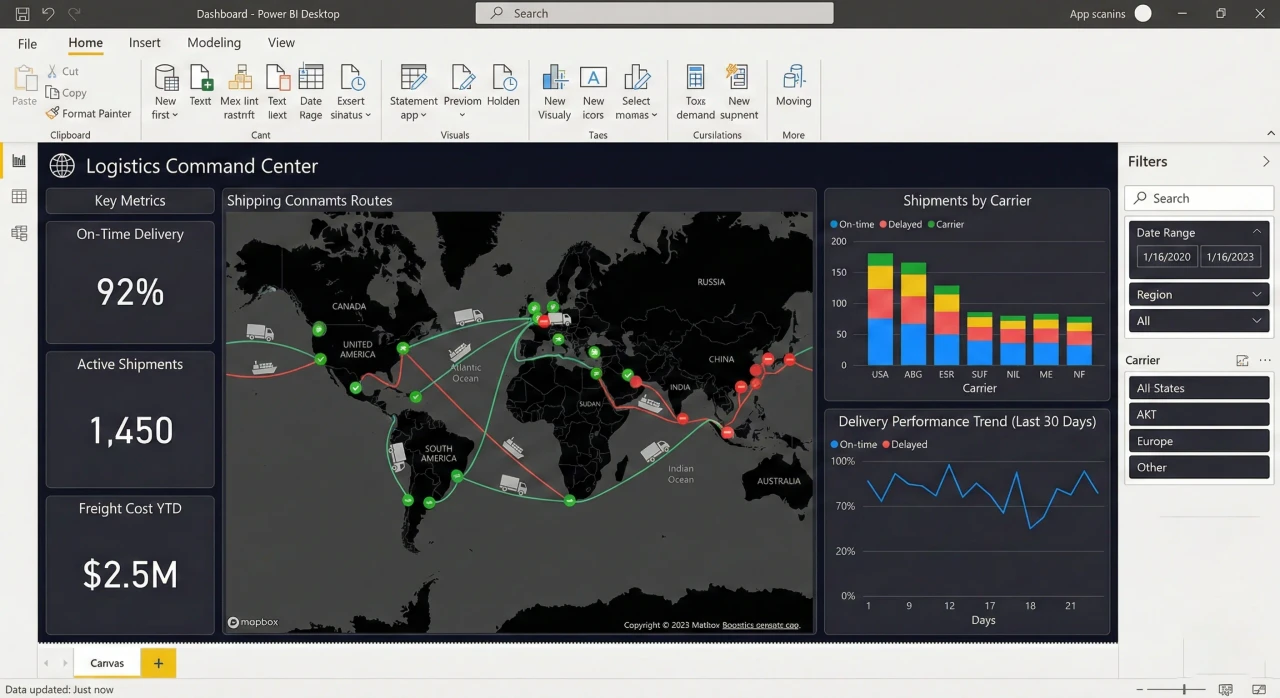Click end date field 1/16/2023
Image resolution: width=1280 pixels, height=698 pixels.
coord(1230,257)
